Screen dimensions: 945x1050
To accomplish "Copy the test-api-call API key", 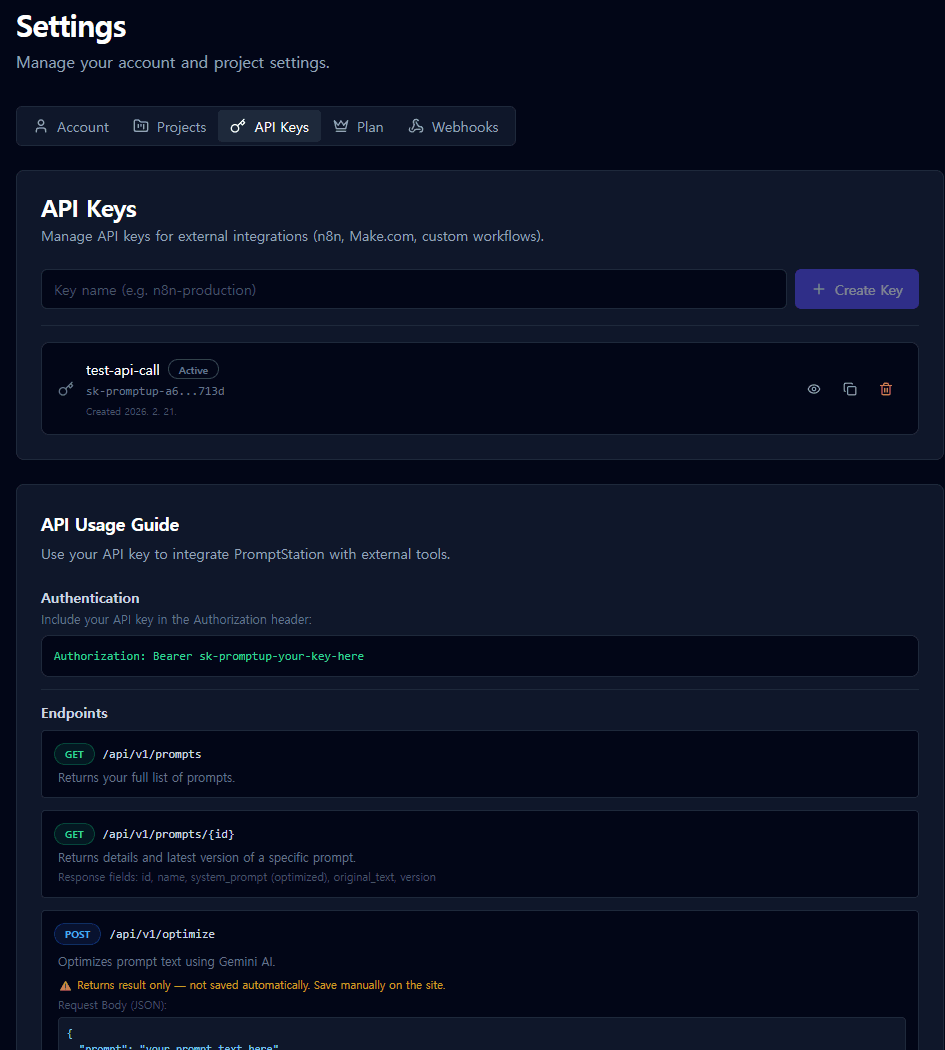I will (x=849, y=389).
